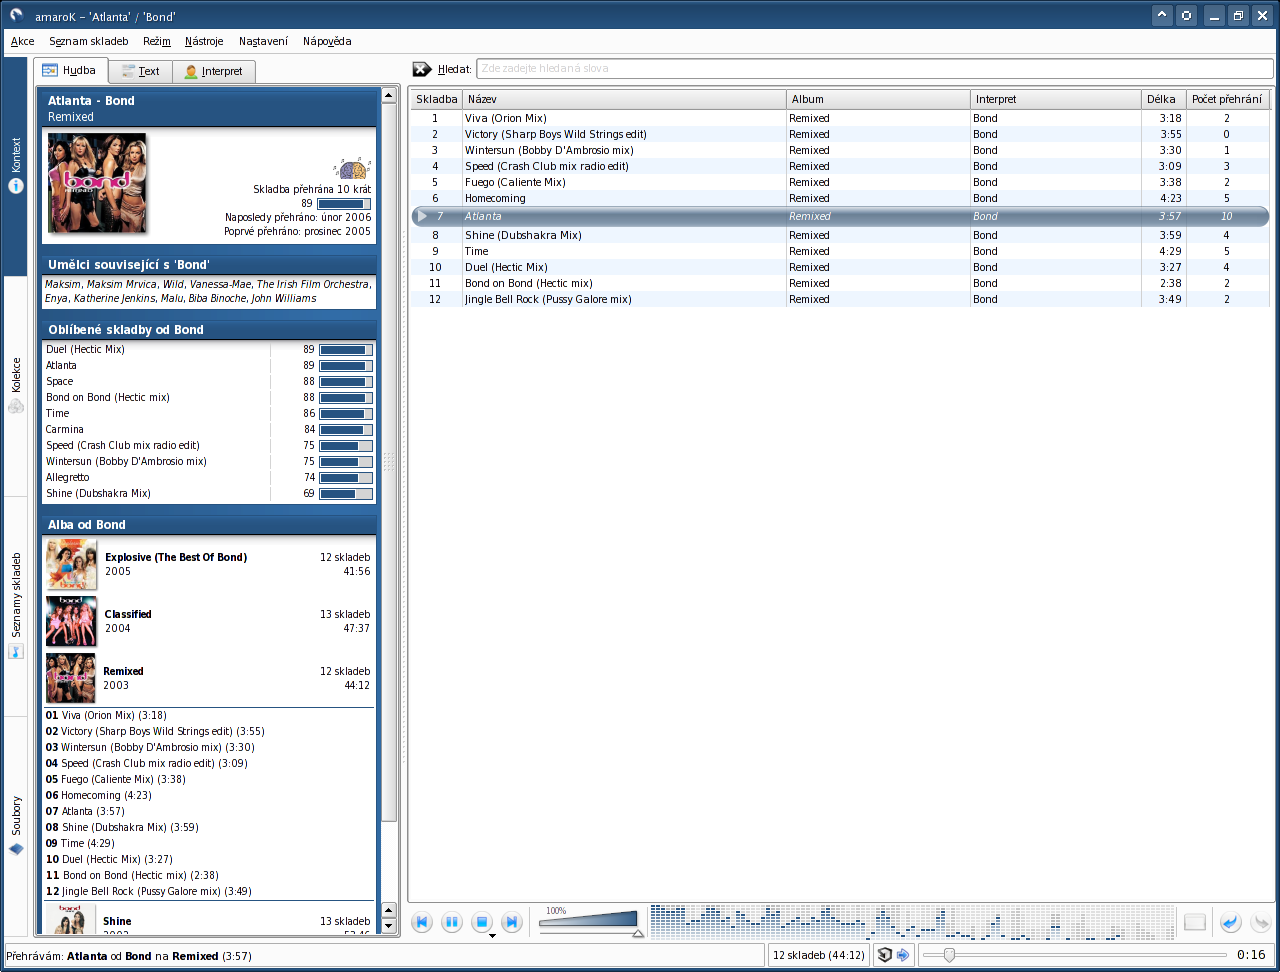Open the Soubory sidebar panel

(16, 826)
